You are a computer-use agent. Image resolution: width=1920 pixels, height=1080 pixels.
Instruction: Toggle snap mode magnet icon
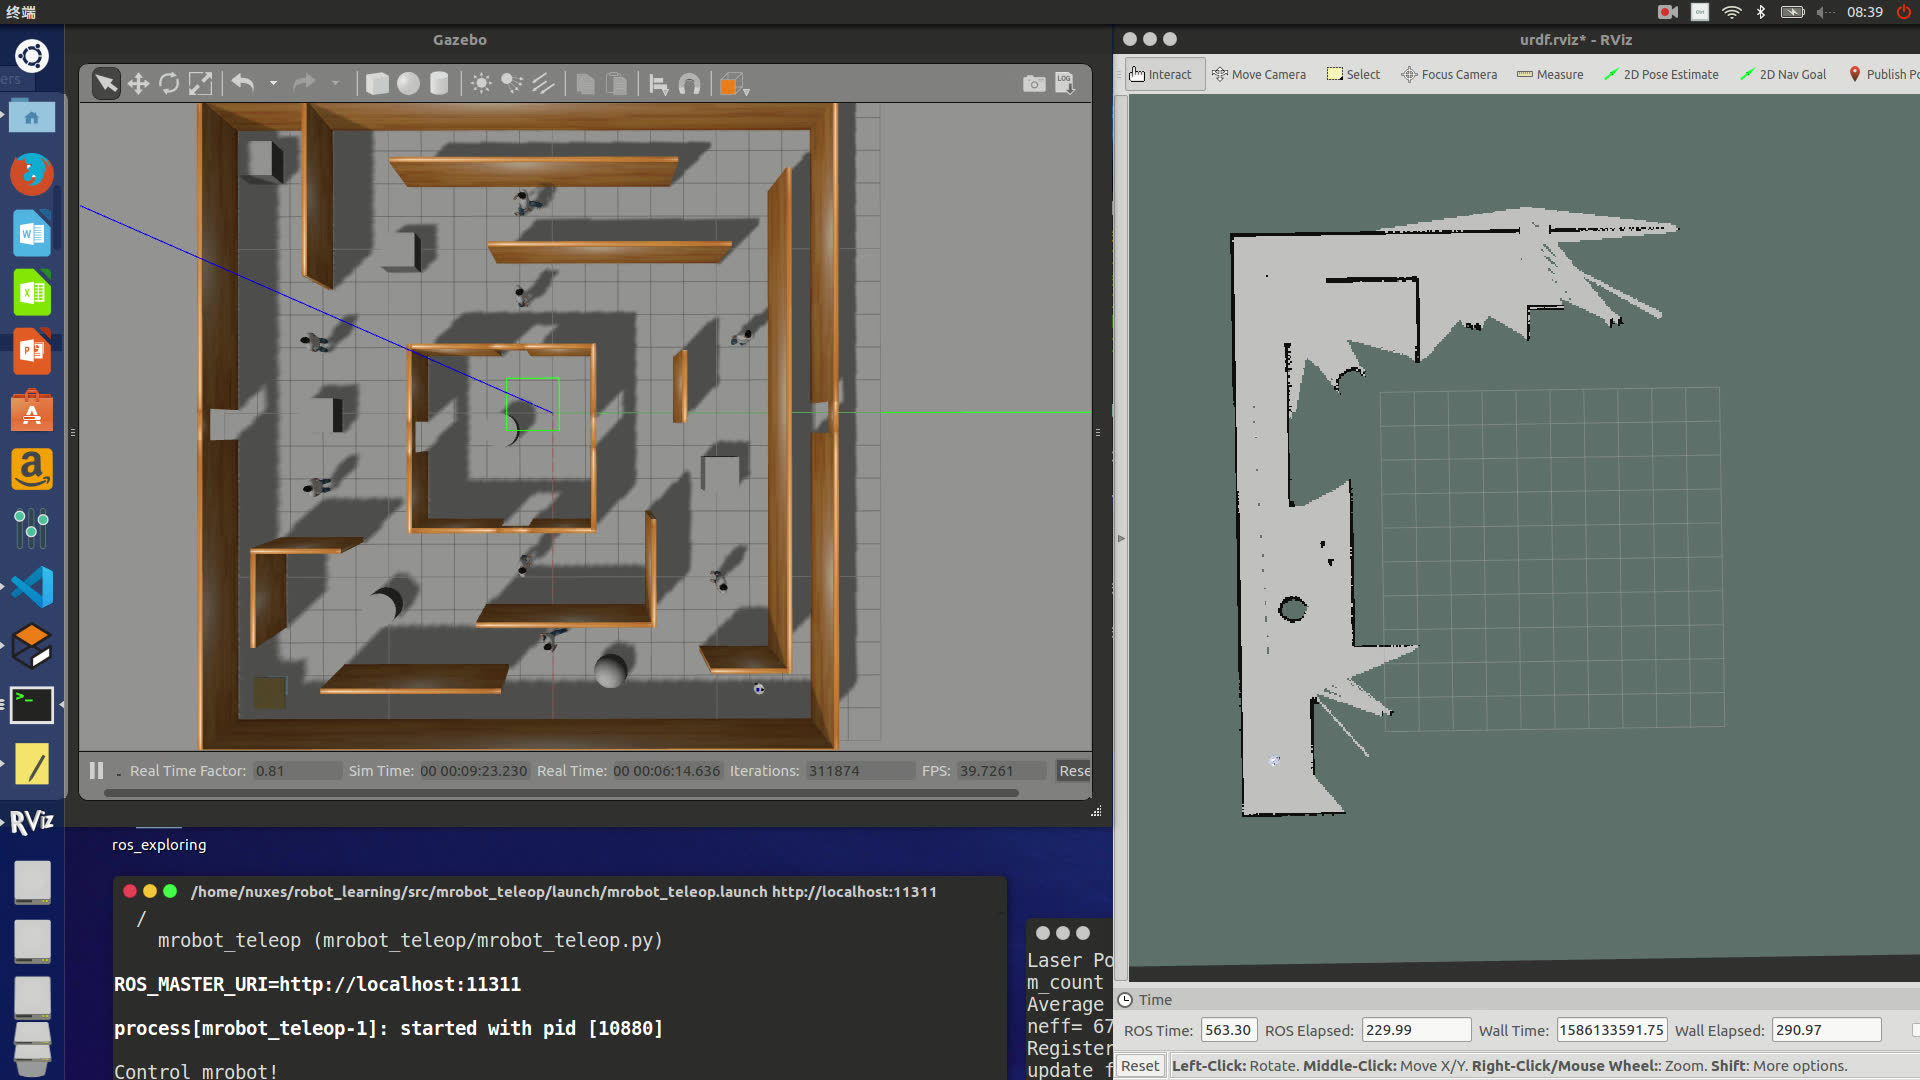pos(689,84)
